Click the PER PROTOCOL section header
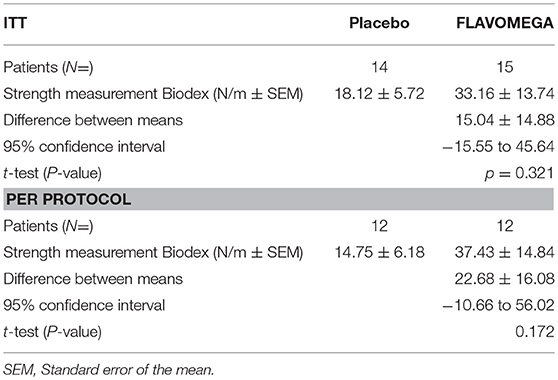558x380 pixels. pos(69,199)
